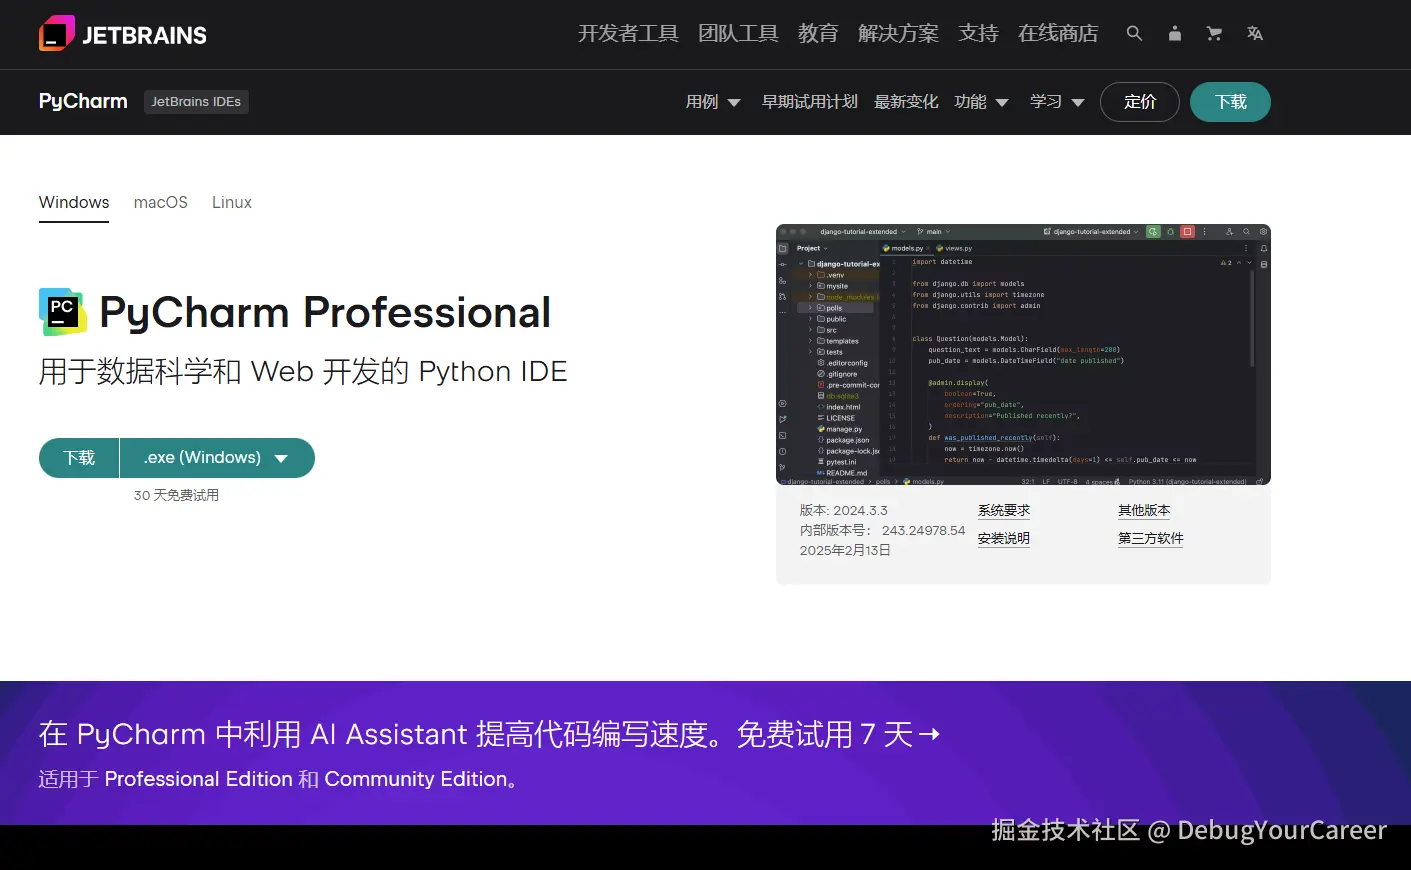Select the Windows tab
The width and height of the screenshot is (1411, 870).
pos(74,202)
